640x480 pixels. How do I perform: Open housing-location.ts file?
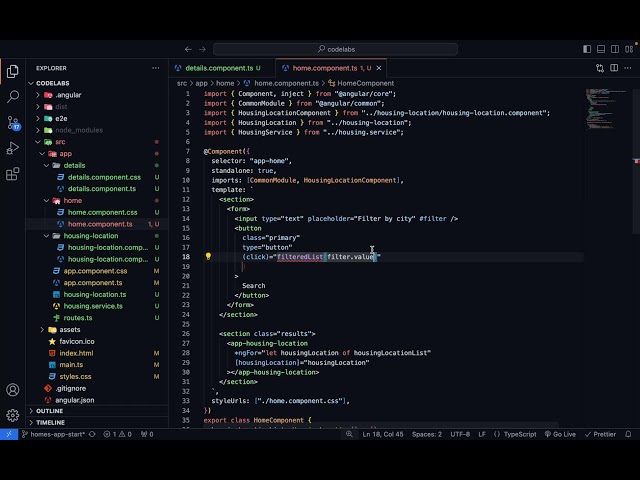pos(98,295)
